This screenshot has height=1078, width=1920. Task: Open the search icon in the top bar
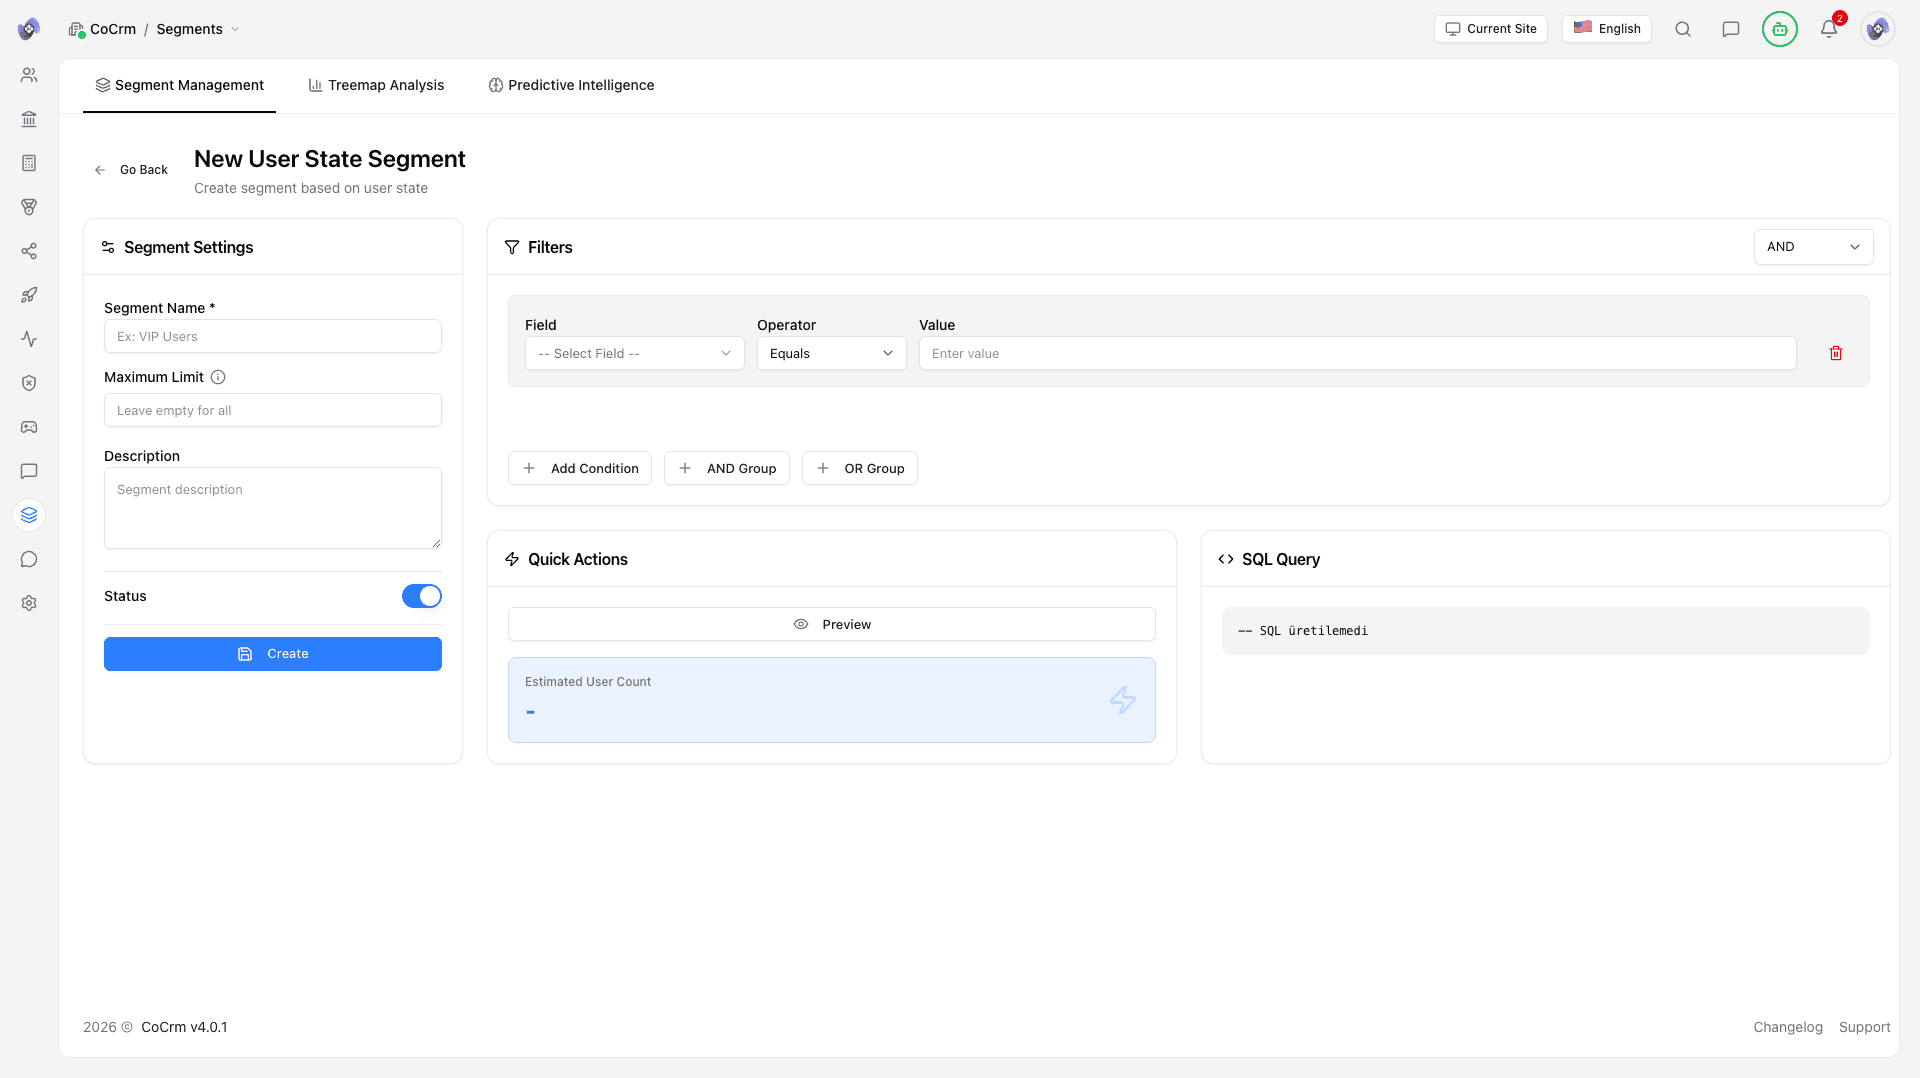tap(1683, 29)
